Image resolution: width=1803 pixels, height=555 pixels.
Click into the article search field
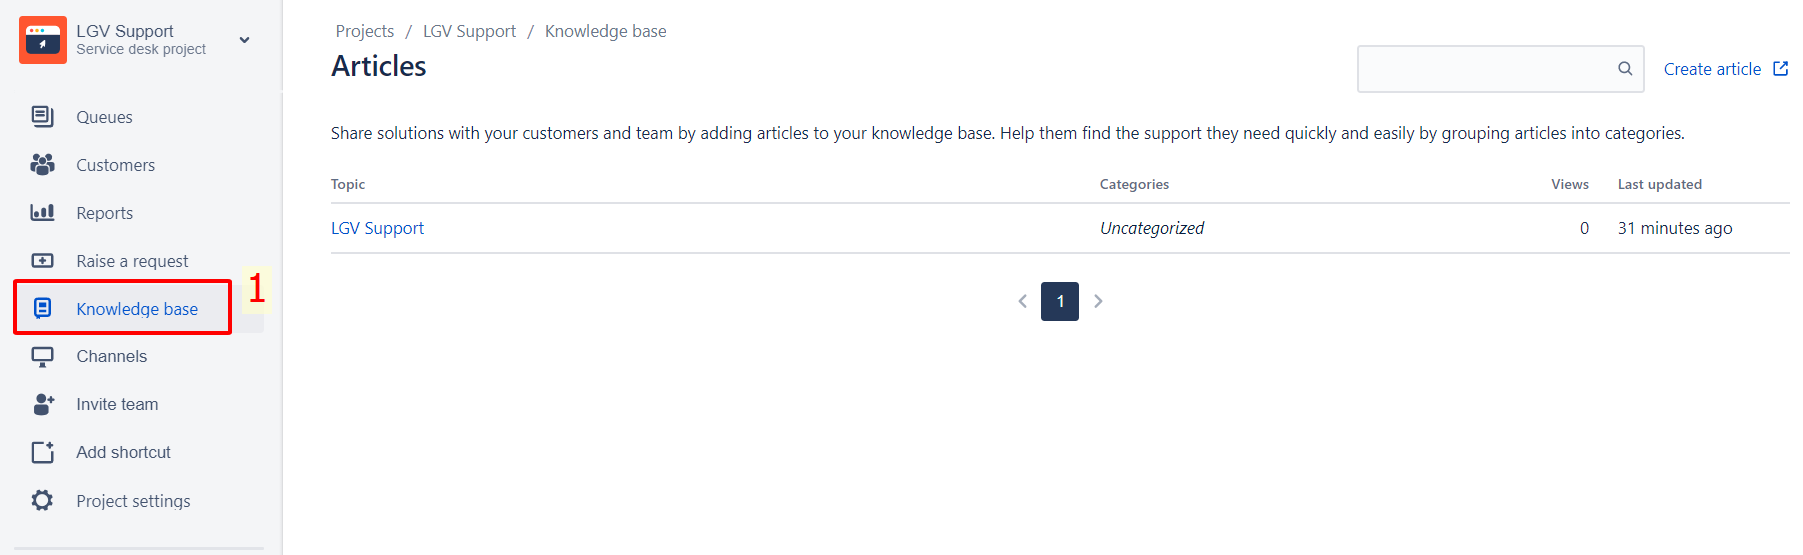coord(1485,69)
